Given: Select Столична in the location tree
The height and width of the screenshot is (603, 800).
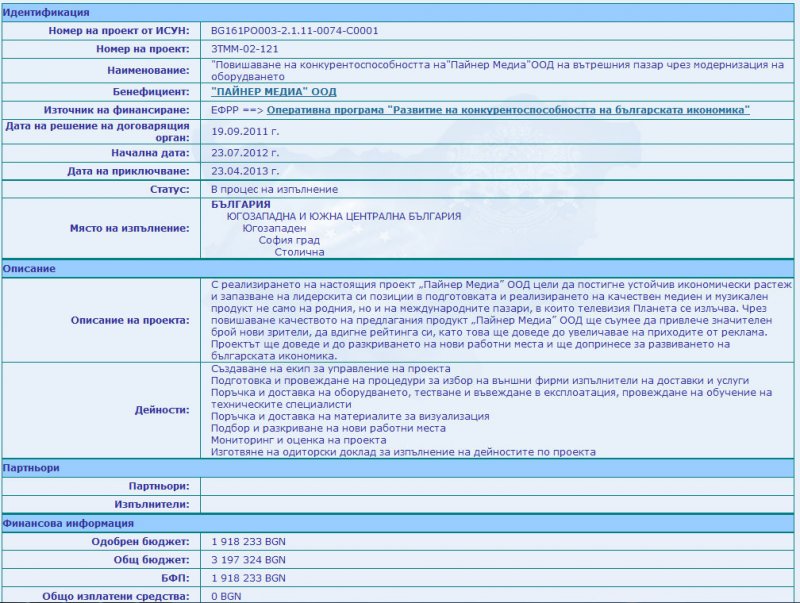Looking at the screenshot, I should coord(299,252).
